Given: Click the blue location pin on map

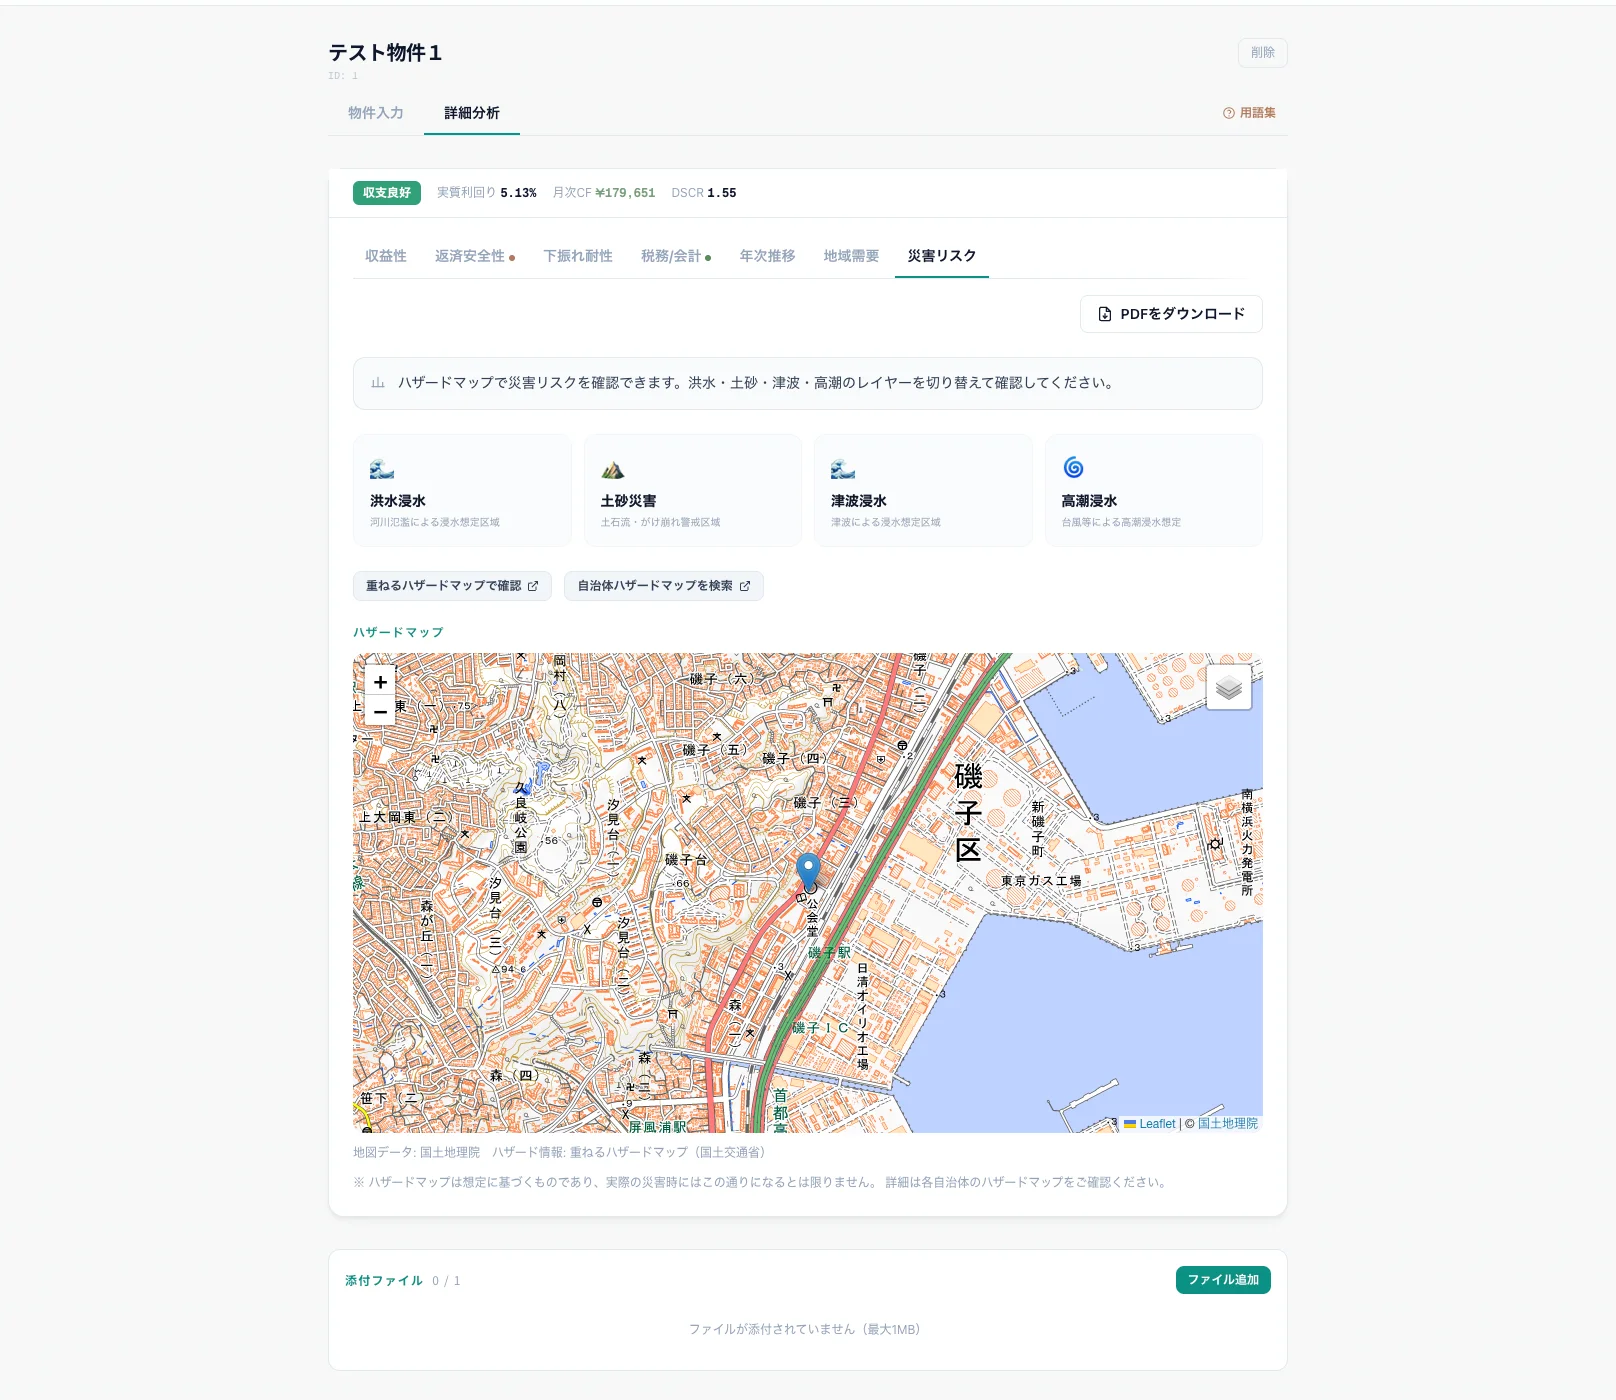Looking at the screenshot, I should point(808,870).
